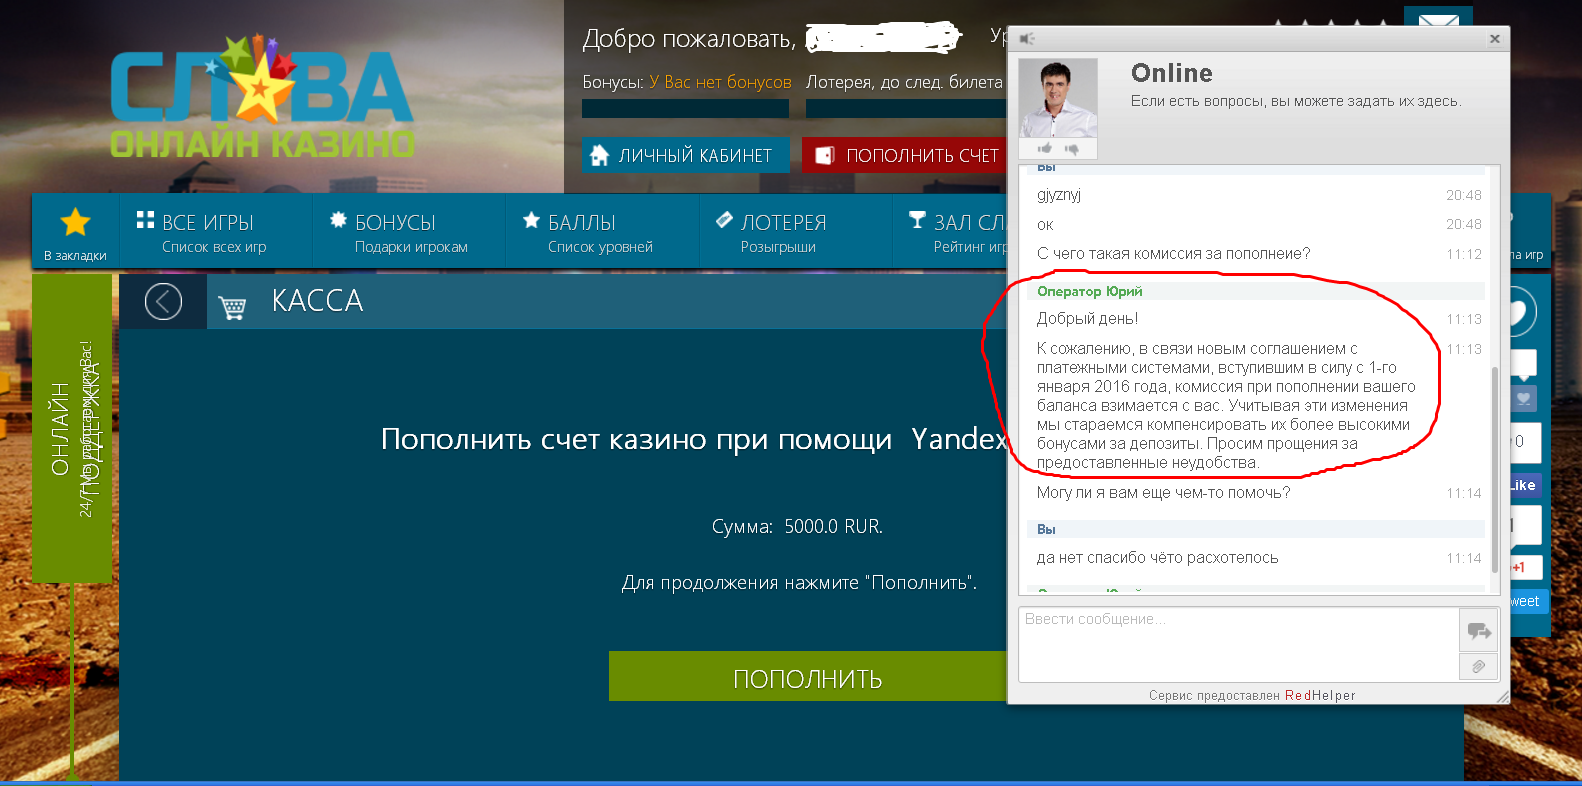Image resolution: width=1582 pixels, height=786 pixels.
Task: Open the green "ОНЛАЙН ПОДДЕРЖКА" side tab
Action: pyautogui.click(x=72, y=428)
